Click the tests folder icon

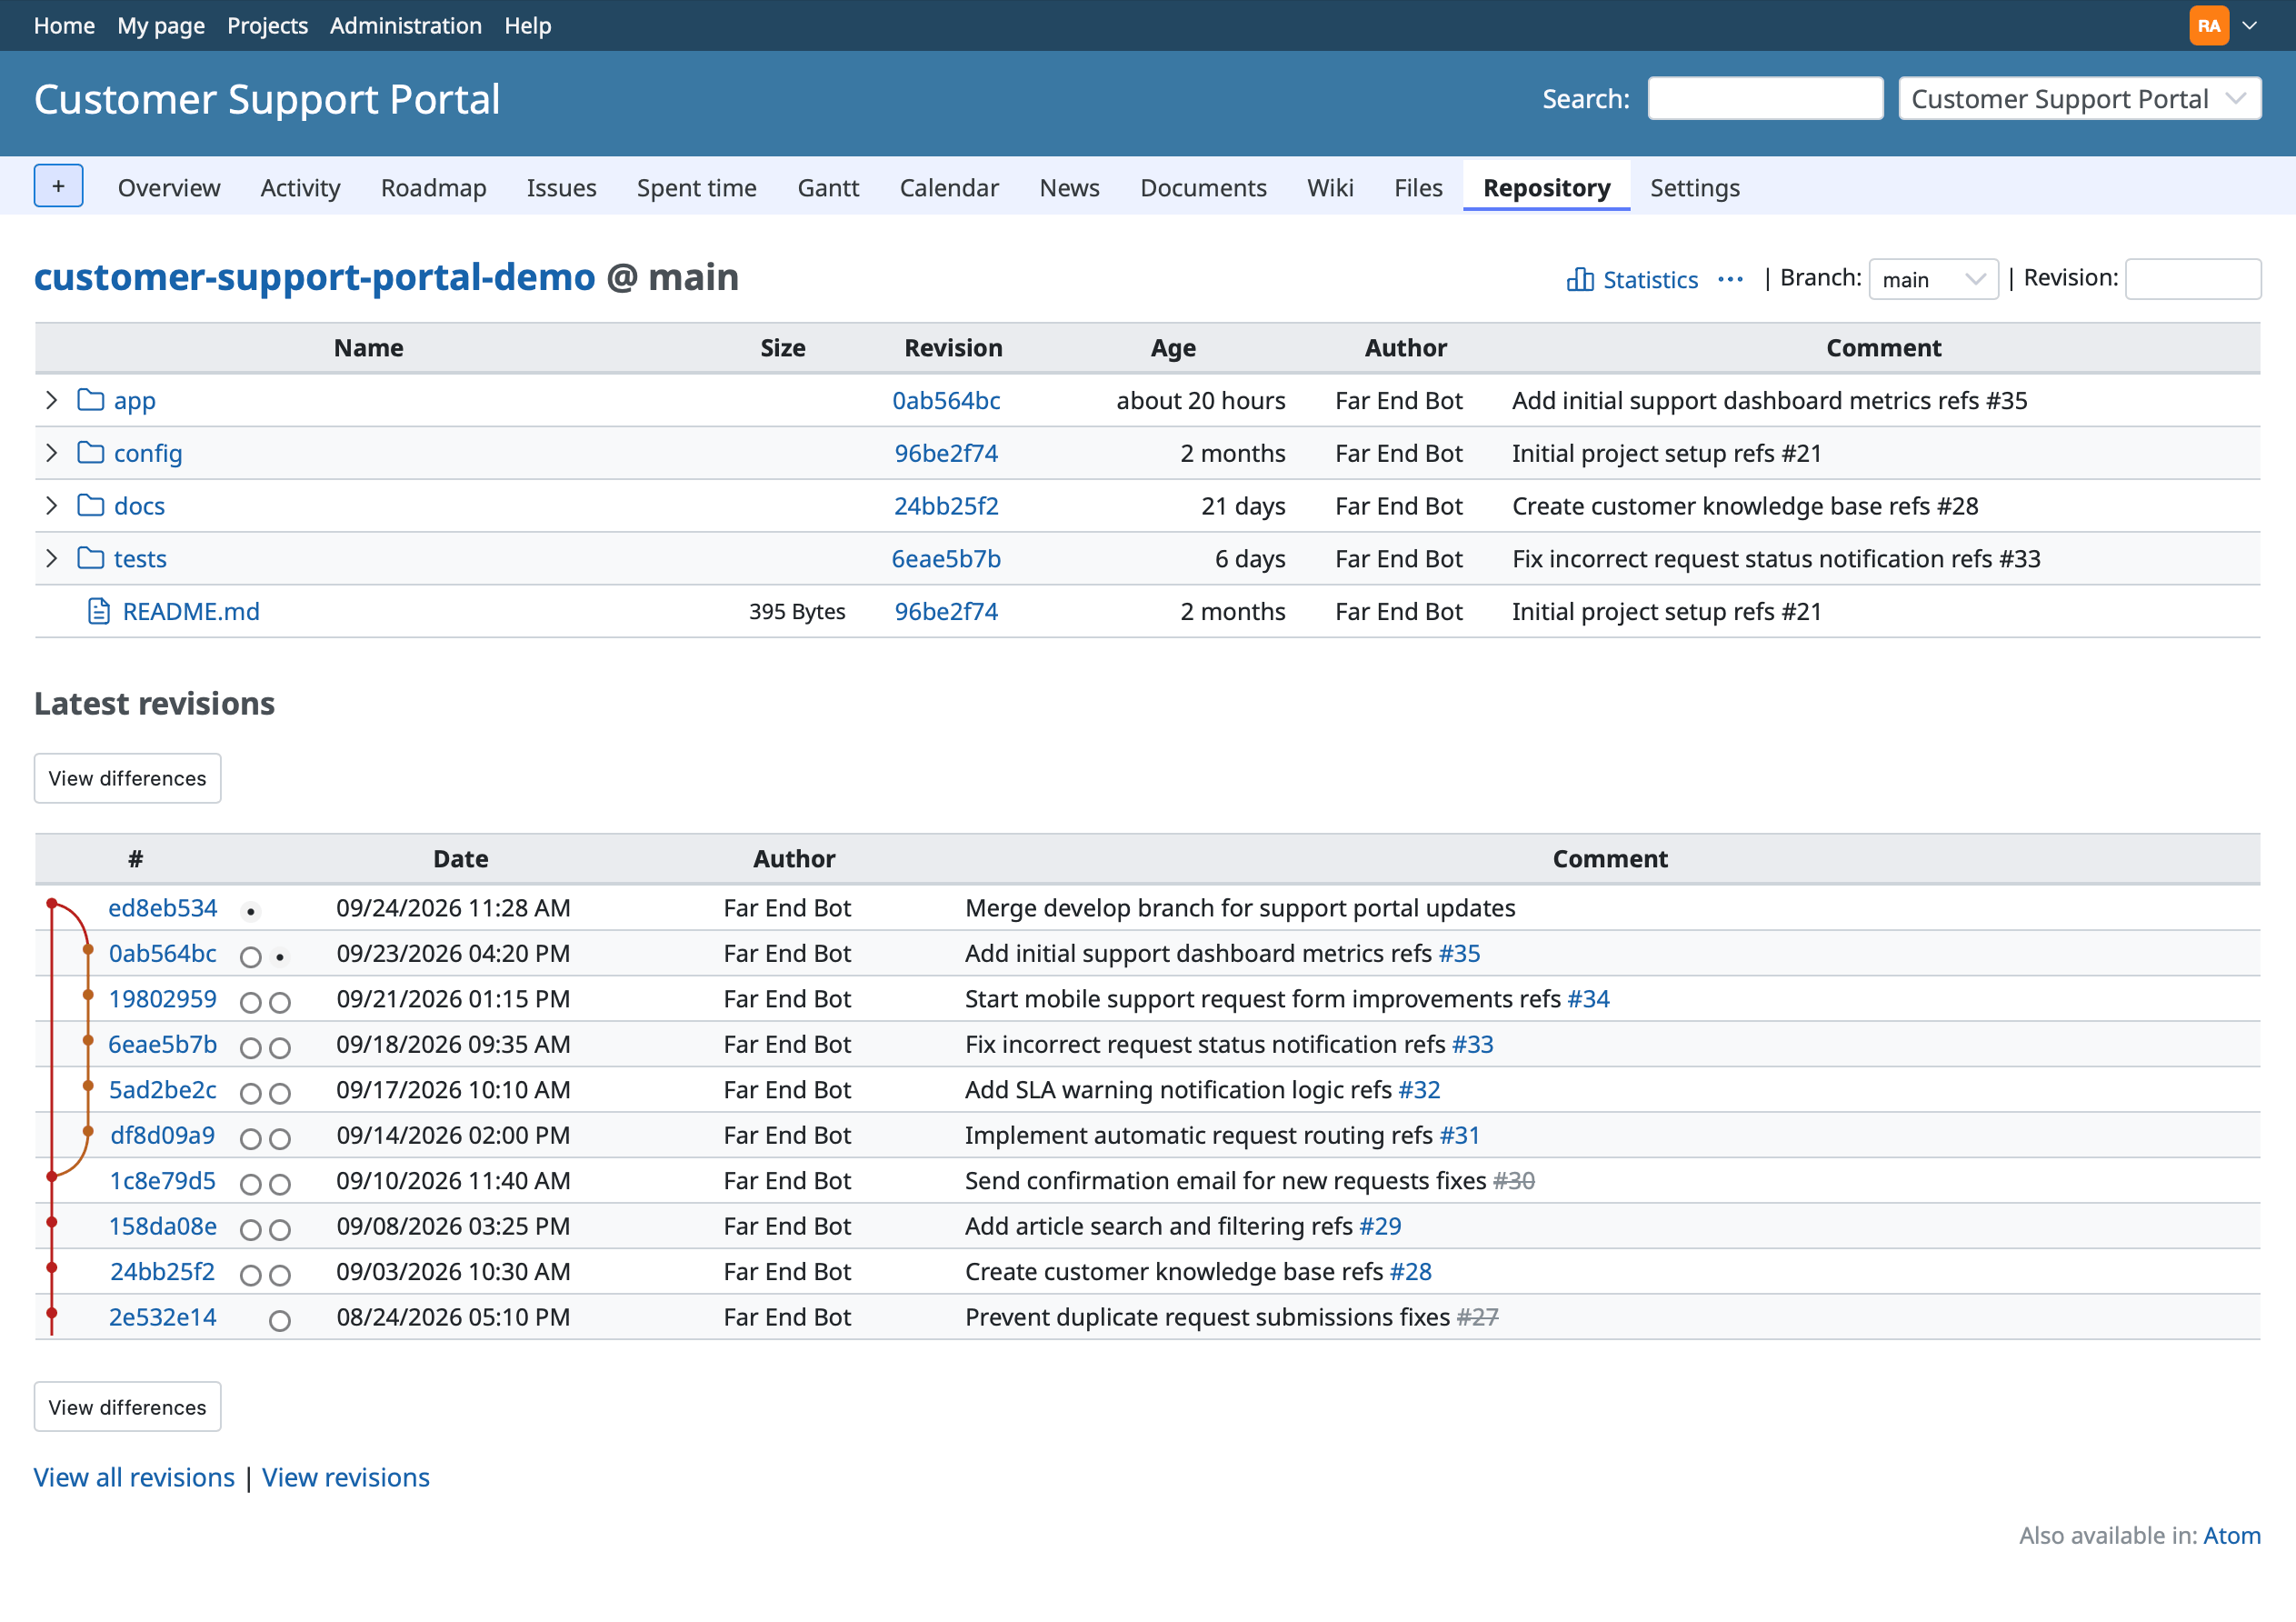[x=91, y=558]
